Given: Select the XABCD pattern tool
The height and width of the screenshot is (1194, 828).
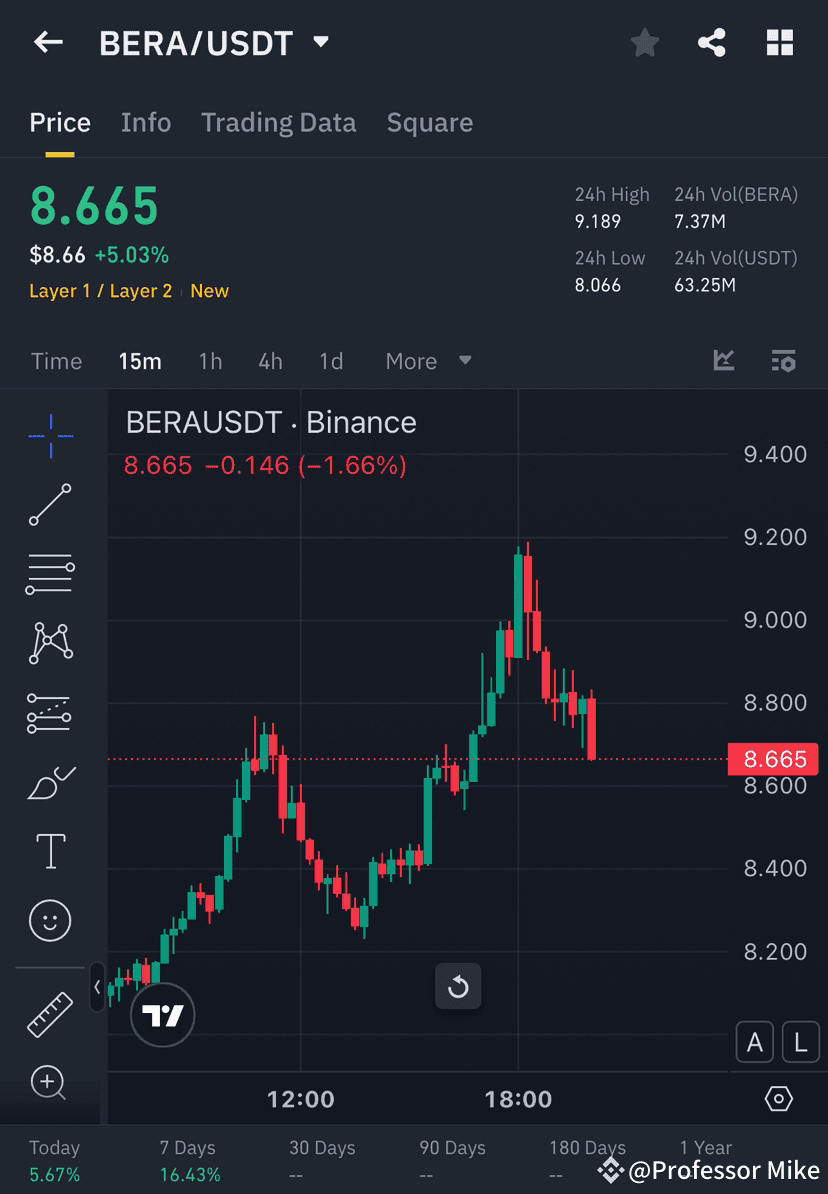Looking at the screenshot, I should [x=50, y=643].
